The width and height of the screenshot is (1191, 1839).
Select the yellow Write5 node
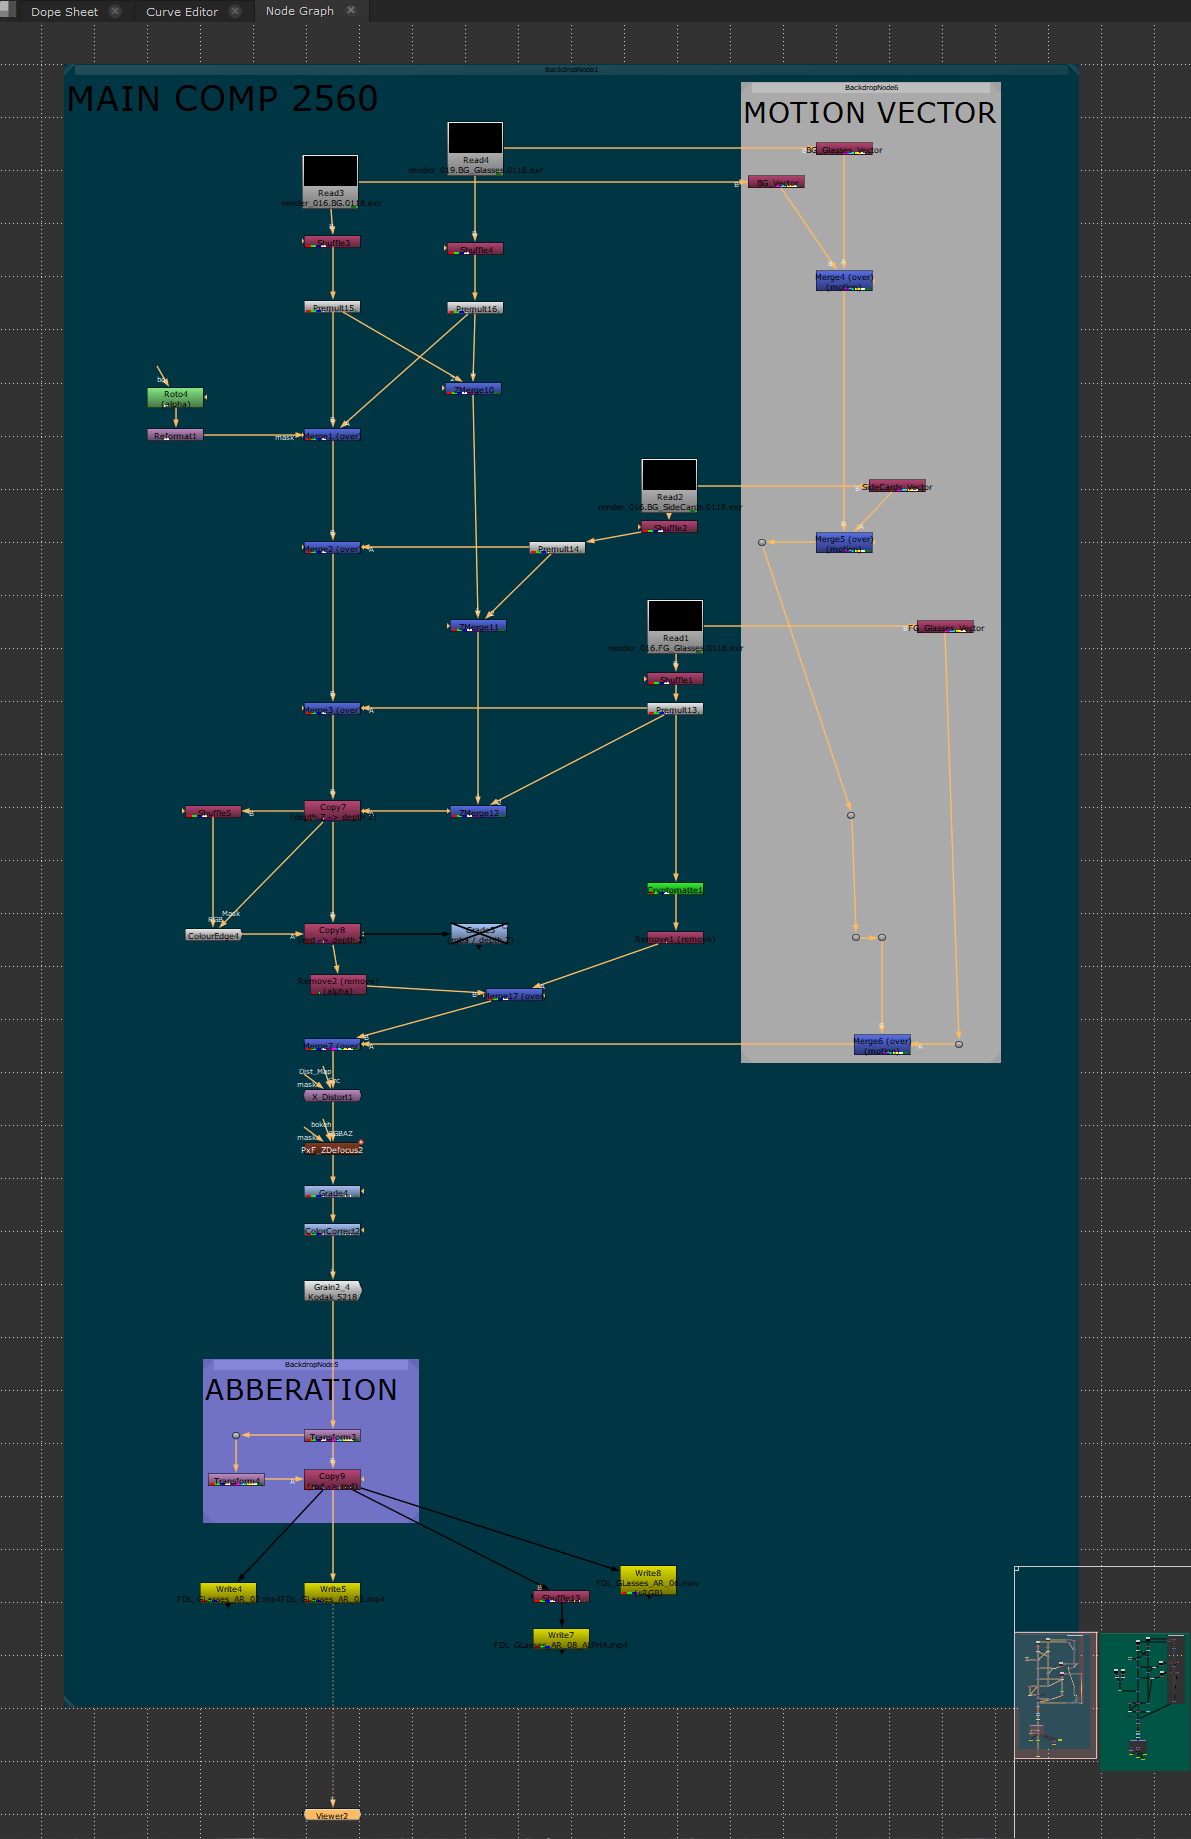coord(332,1592)
